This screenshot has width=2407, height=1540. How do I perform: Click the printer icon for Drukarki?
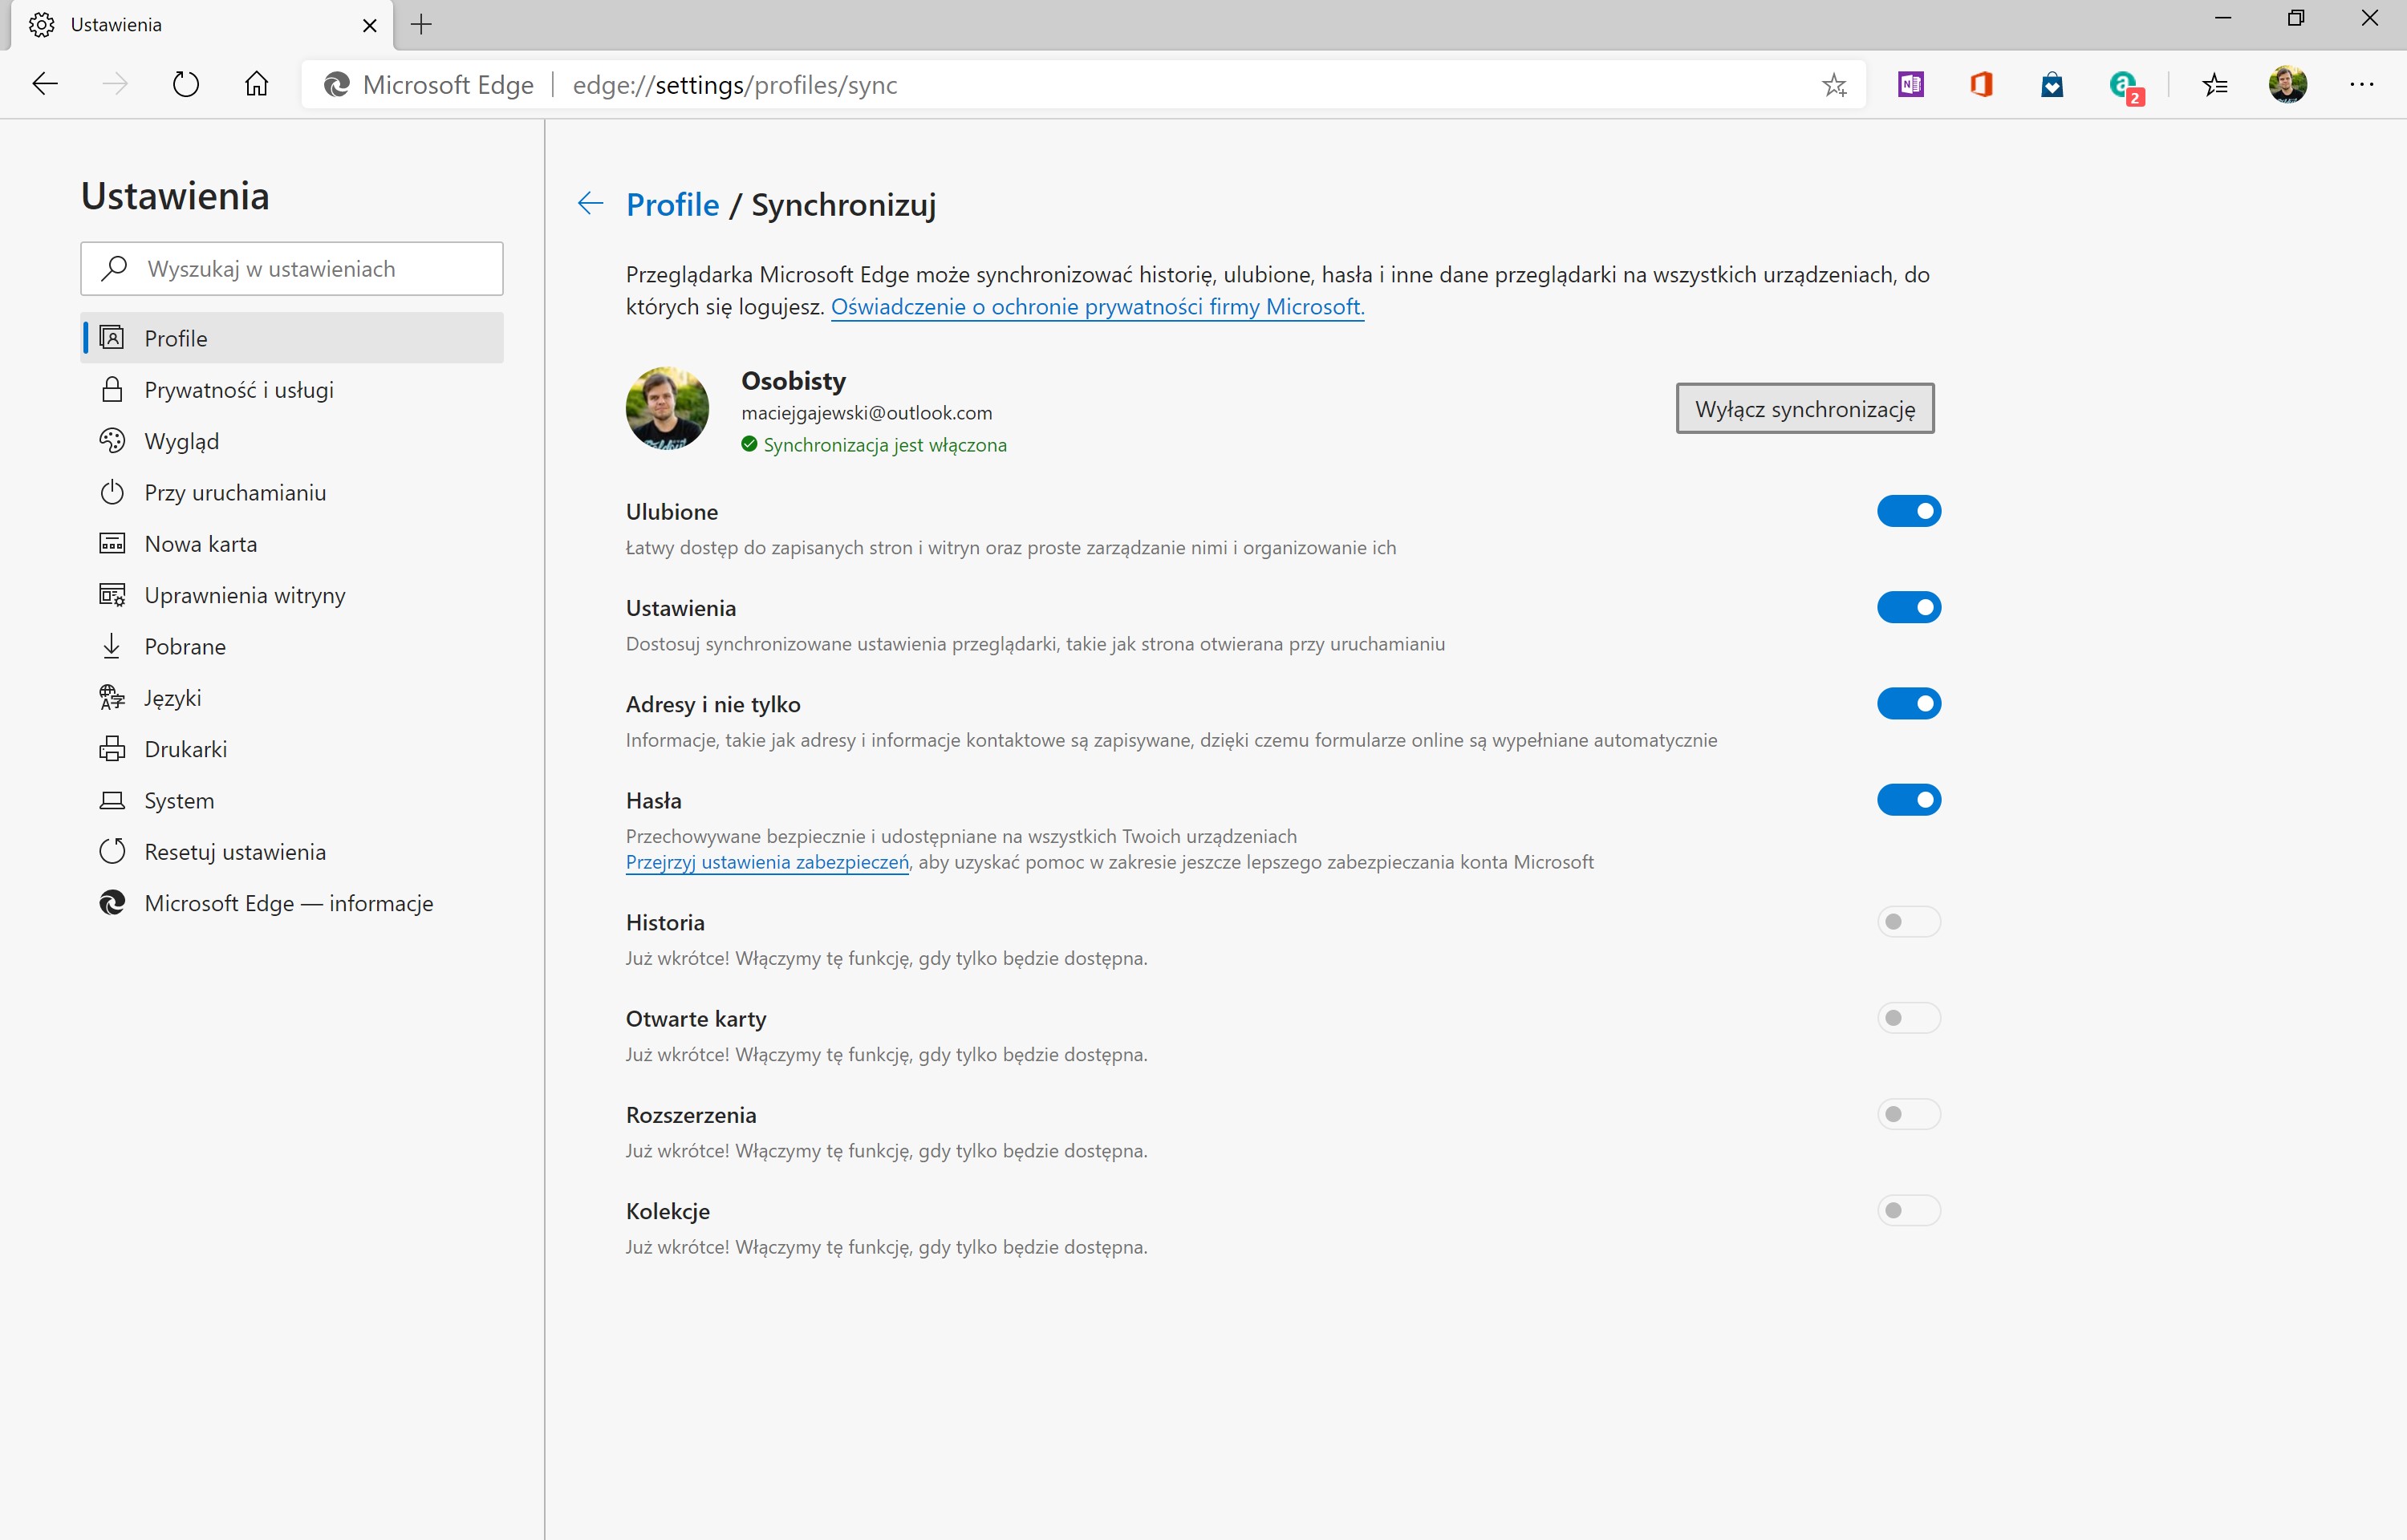point(112,749)
